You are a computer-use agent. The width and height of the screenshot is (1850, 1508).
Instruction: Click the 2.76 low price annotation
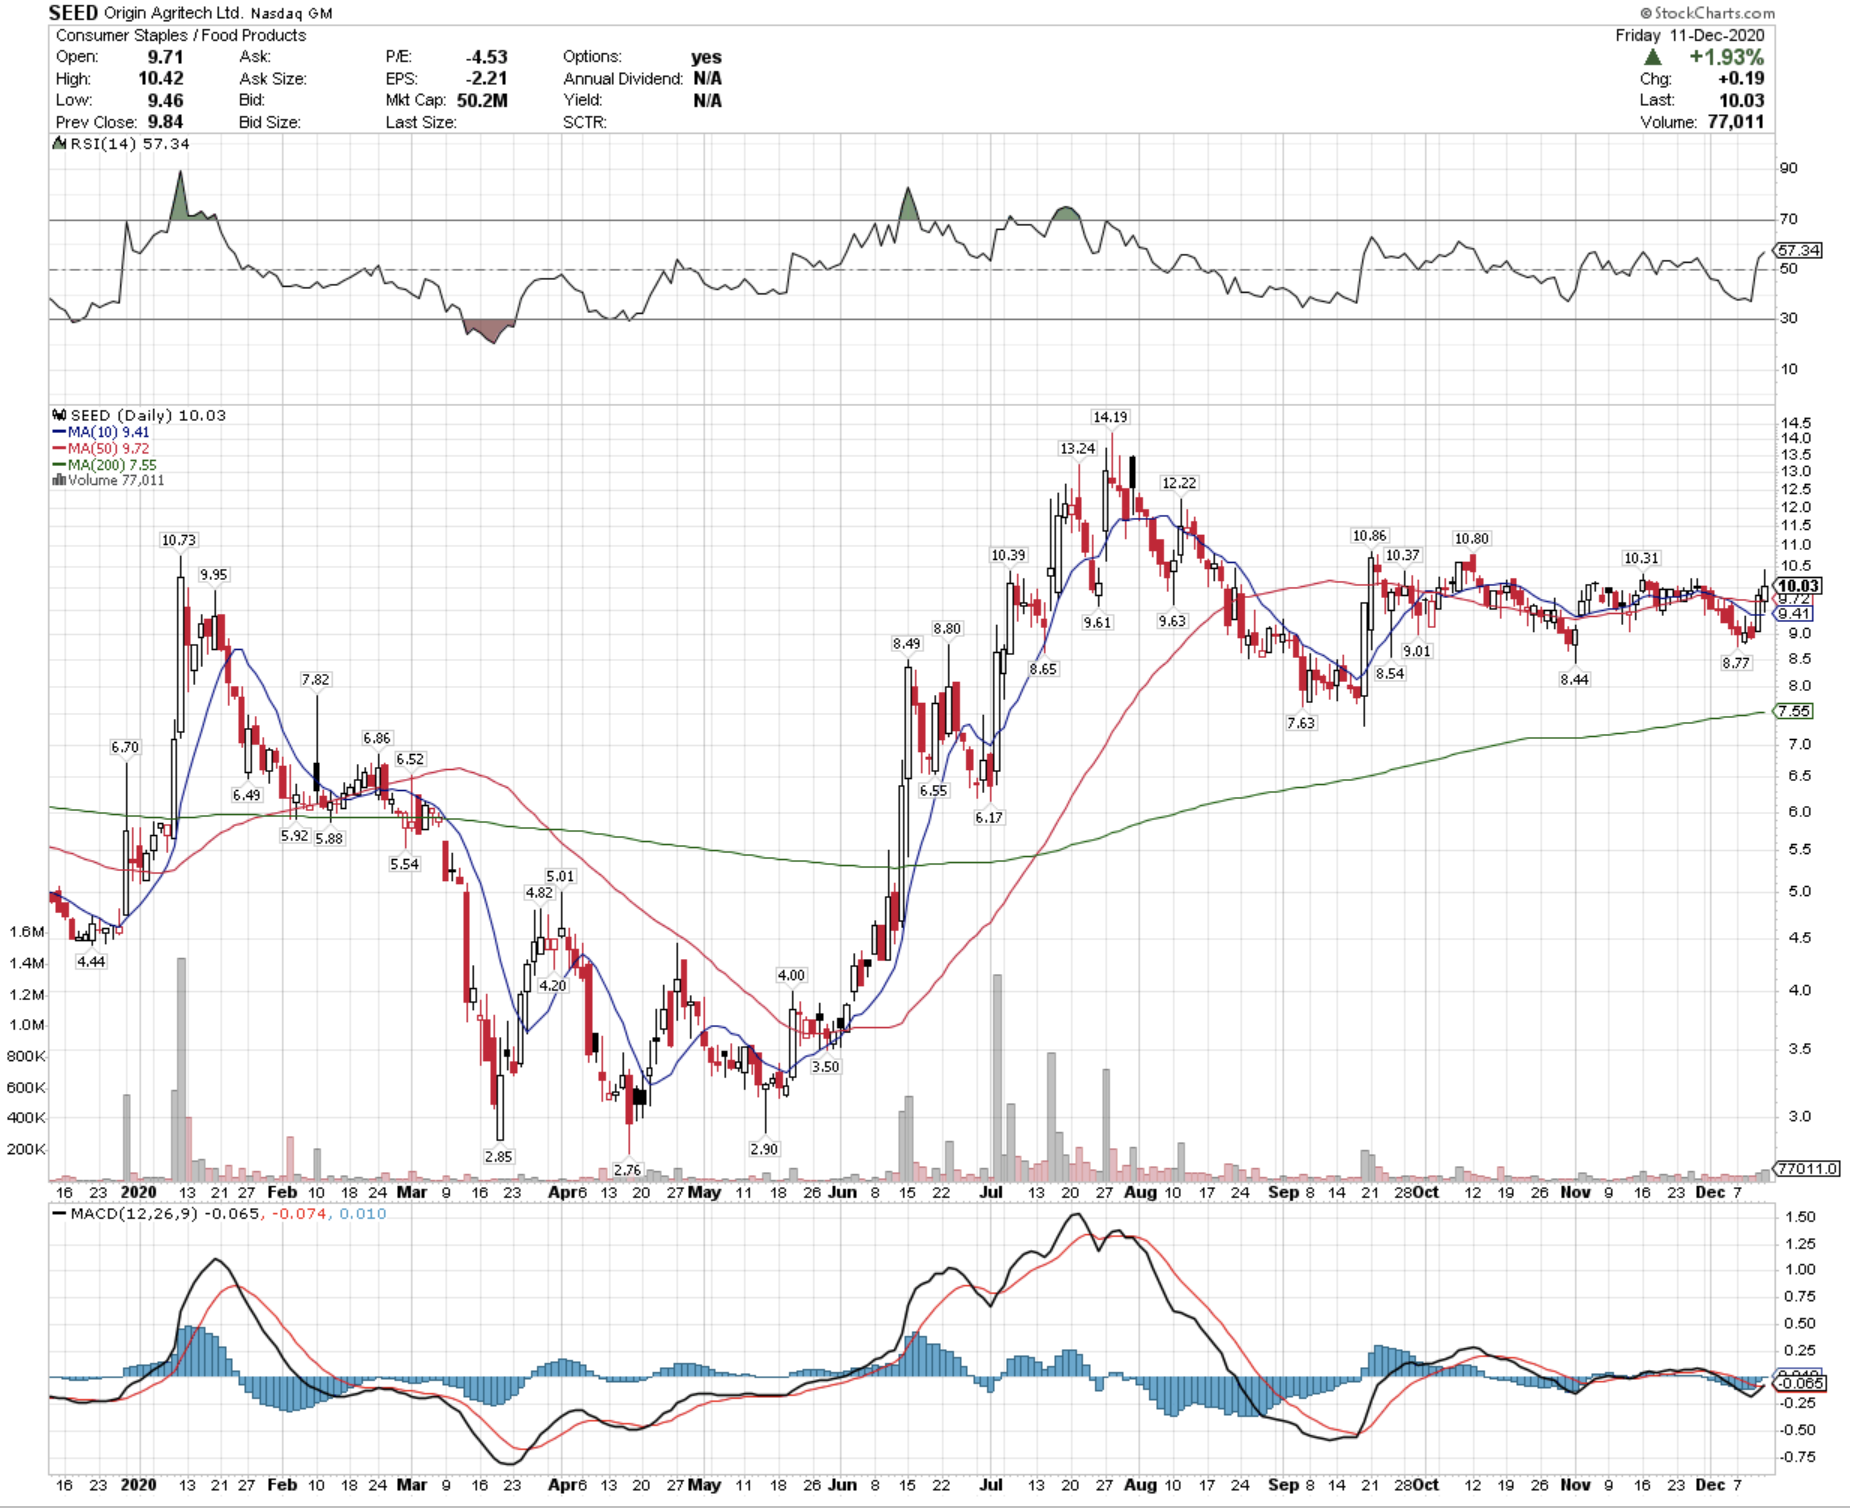pyautogui.click(x=627, y=1170)
